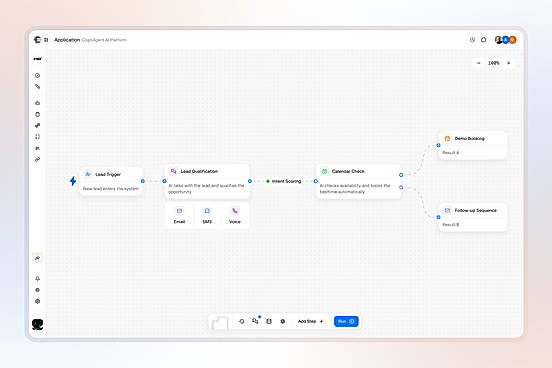
Task: Click the blue avatar in the header
Action: click(x=506, y=40)
